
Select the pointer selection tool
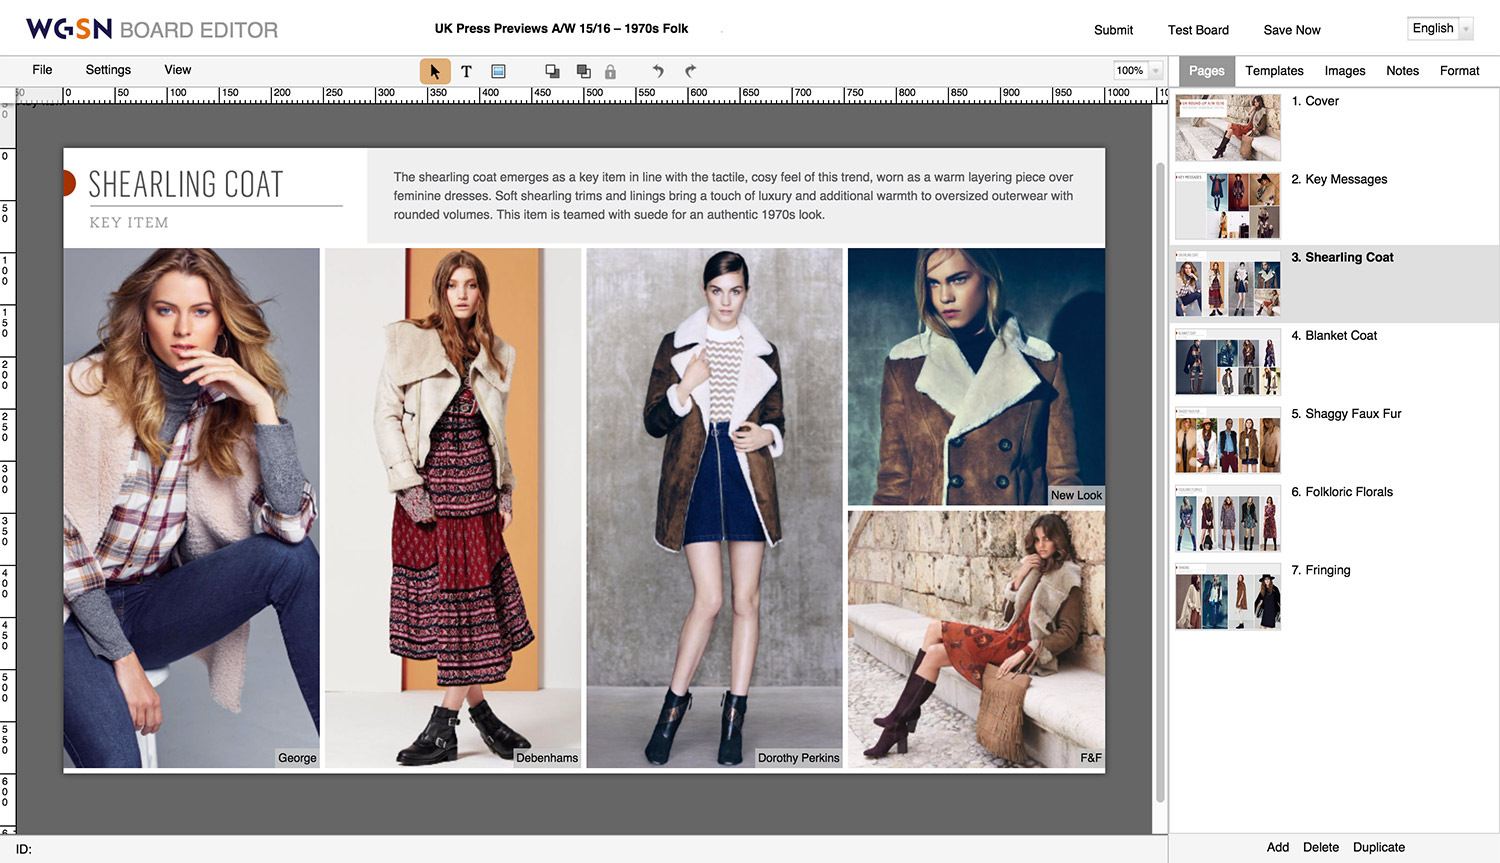coord(434,71)
